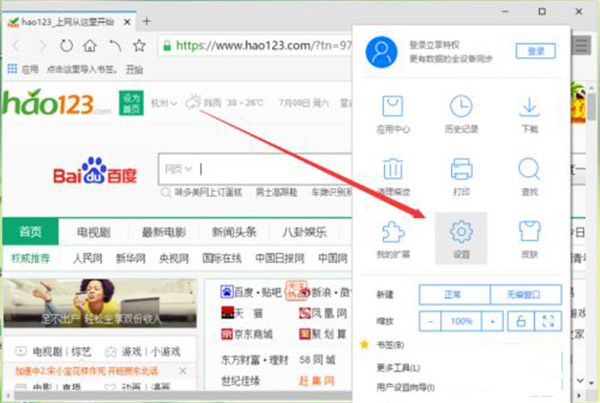This screenshot has height=403, width=600.
Task: Open new 正常 normal window
Action: tap(455, 295)
